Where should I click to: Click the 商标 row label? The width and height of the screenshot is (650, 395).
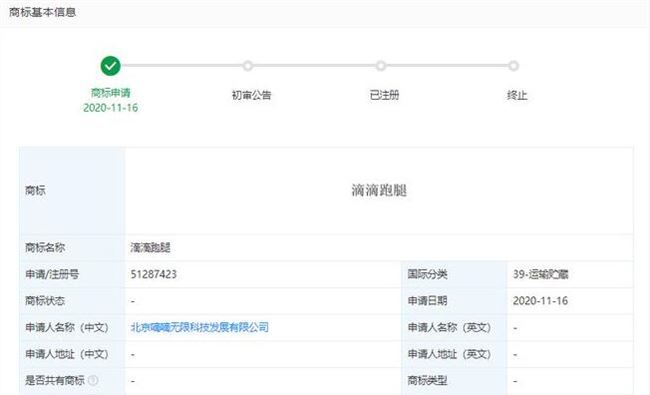coord(35,191)
